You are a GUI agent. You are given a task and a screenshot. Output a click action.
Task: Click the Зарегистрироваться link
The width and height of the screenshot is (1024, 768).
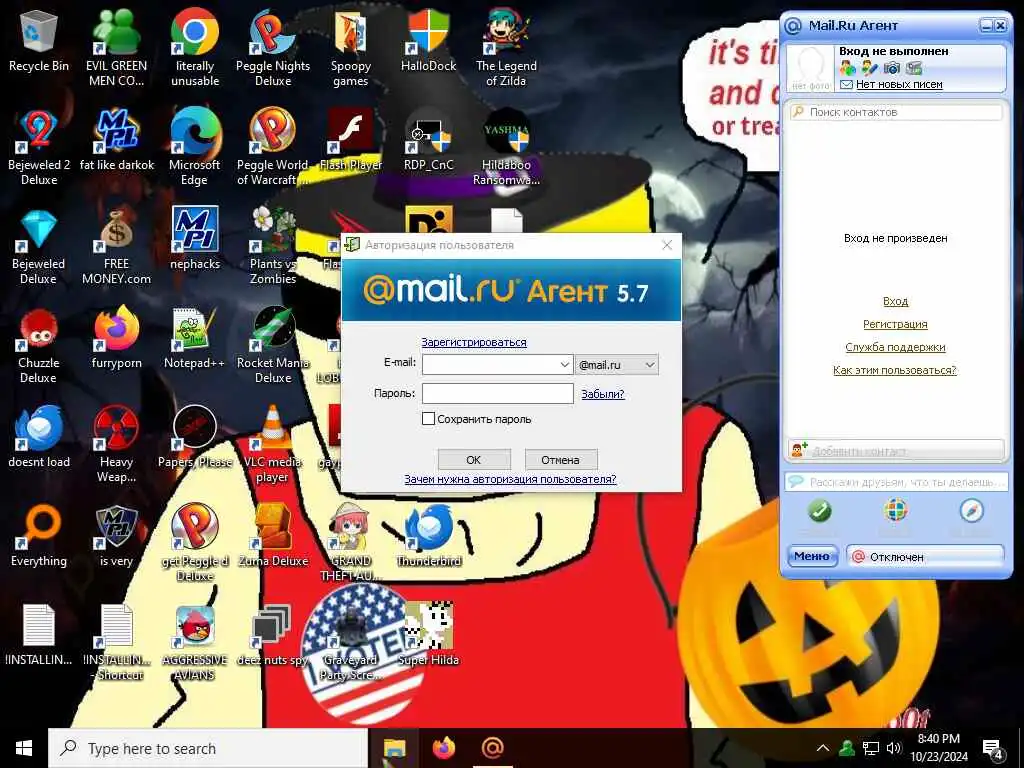(473, 342)
